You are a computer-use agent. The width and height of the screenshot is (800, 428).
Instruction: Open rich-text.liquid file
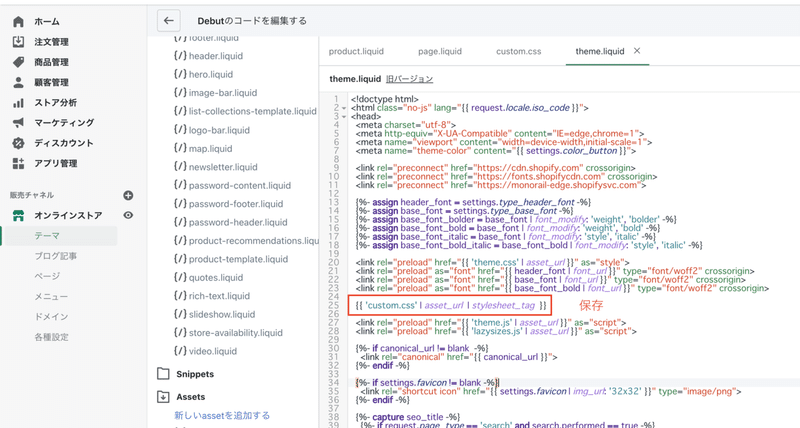(219, 295)
